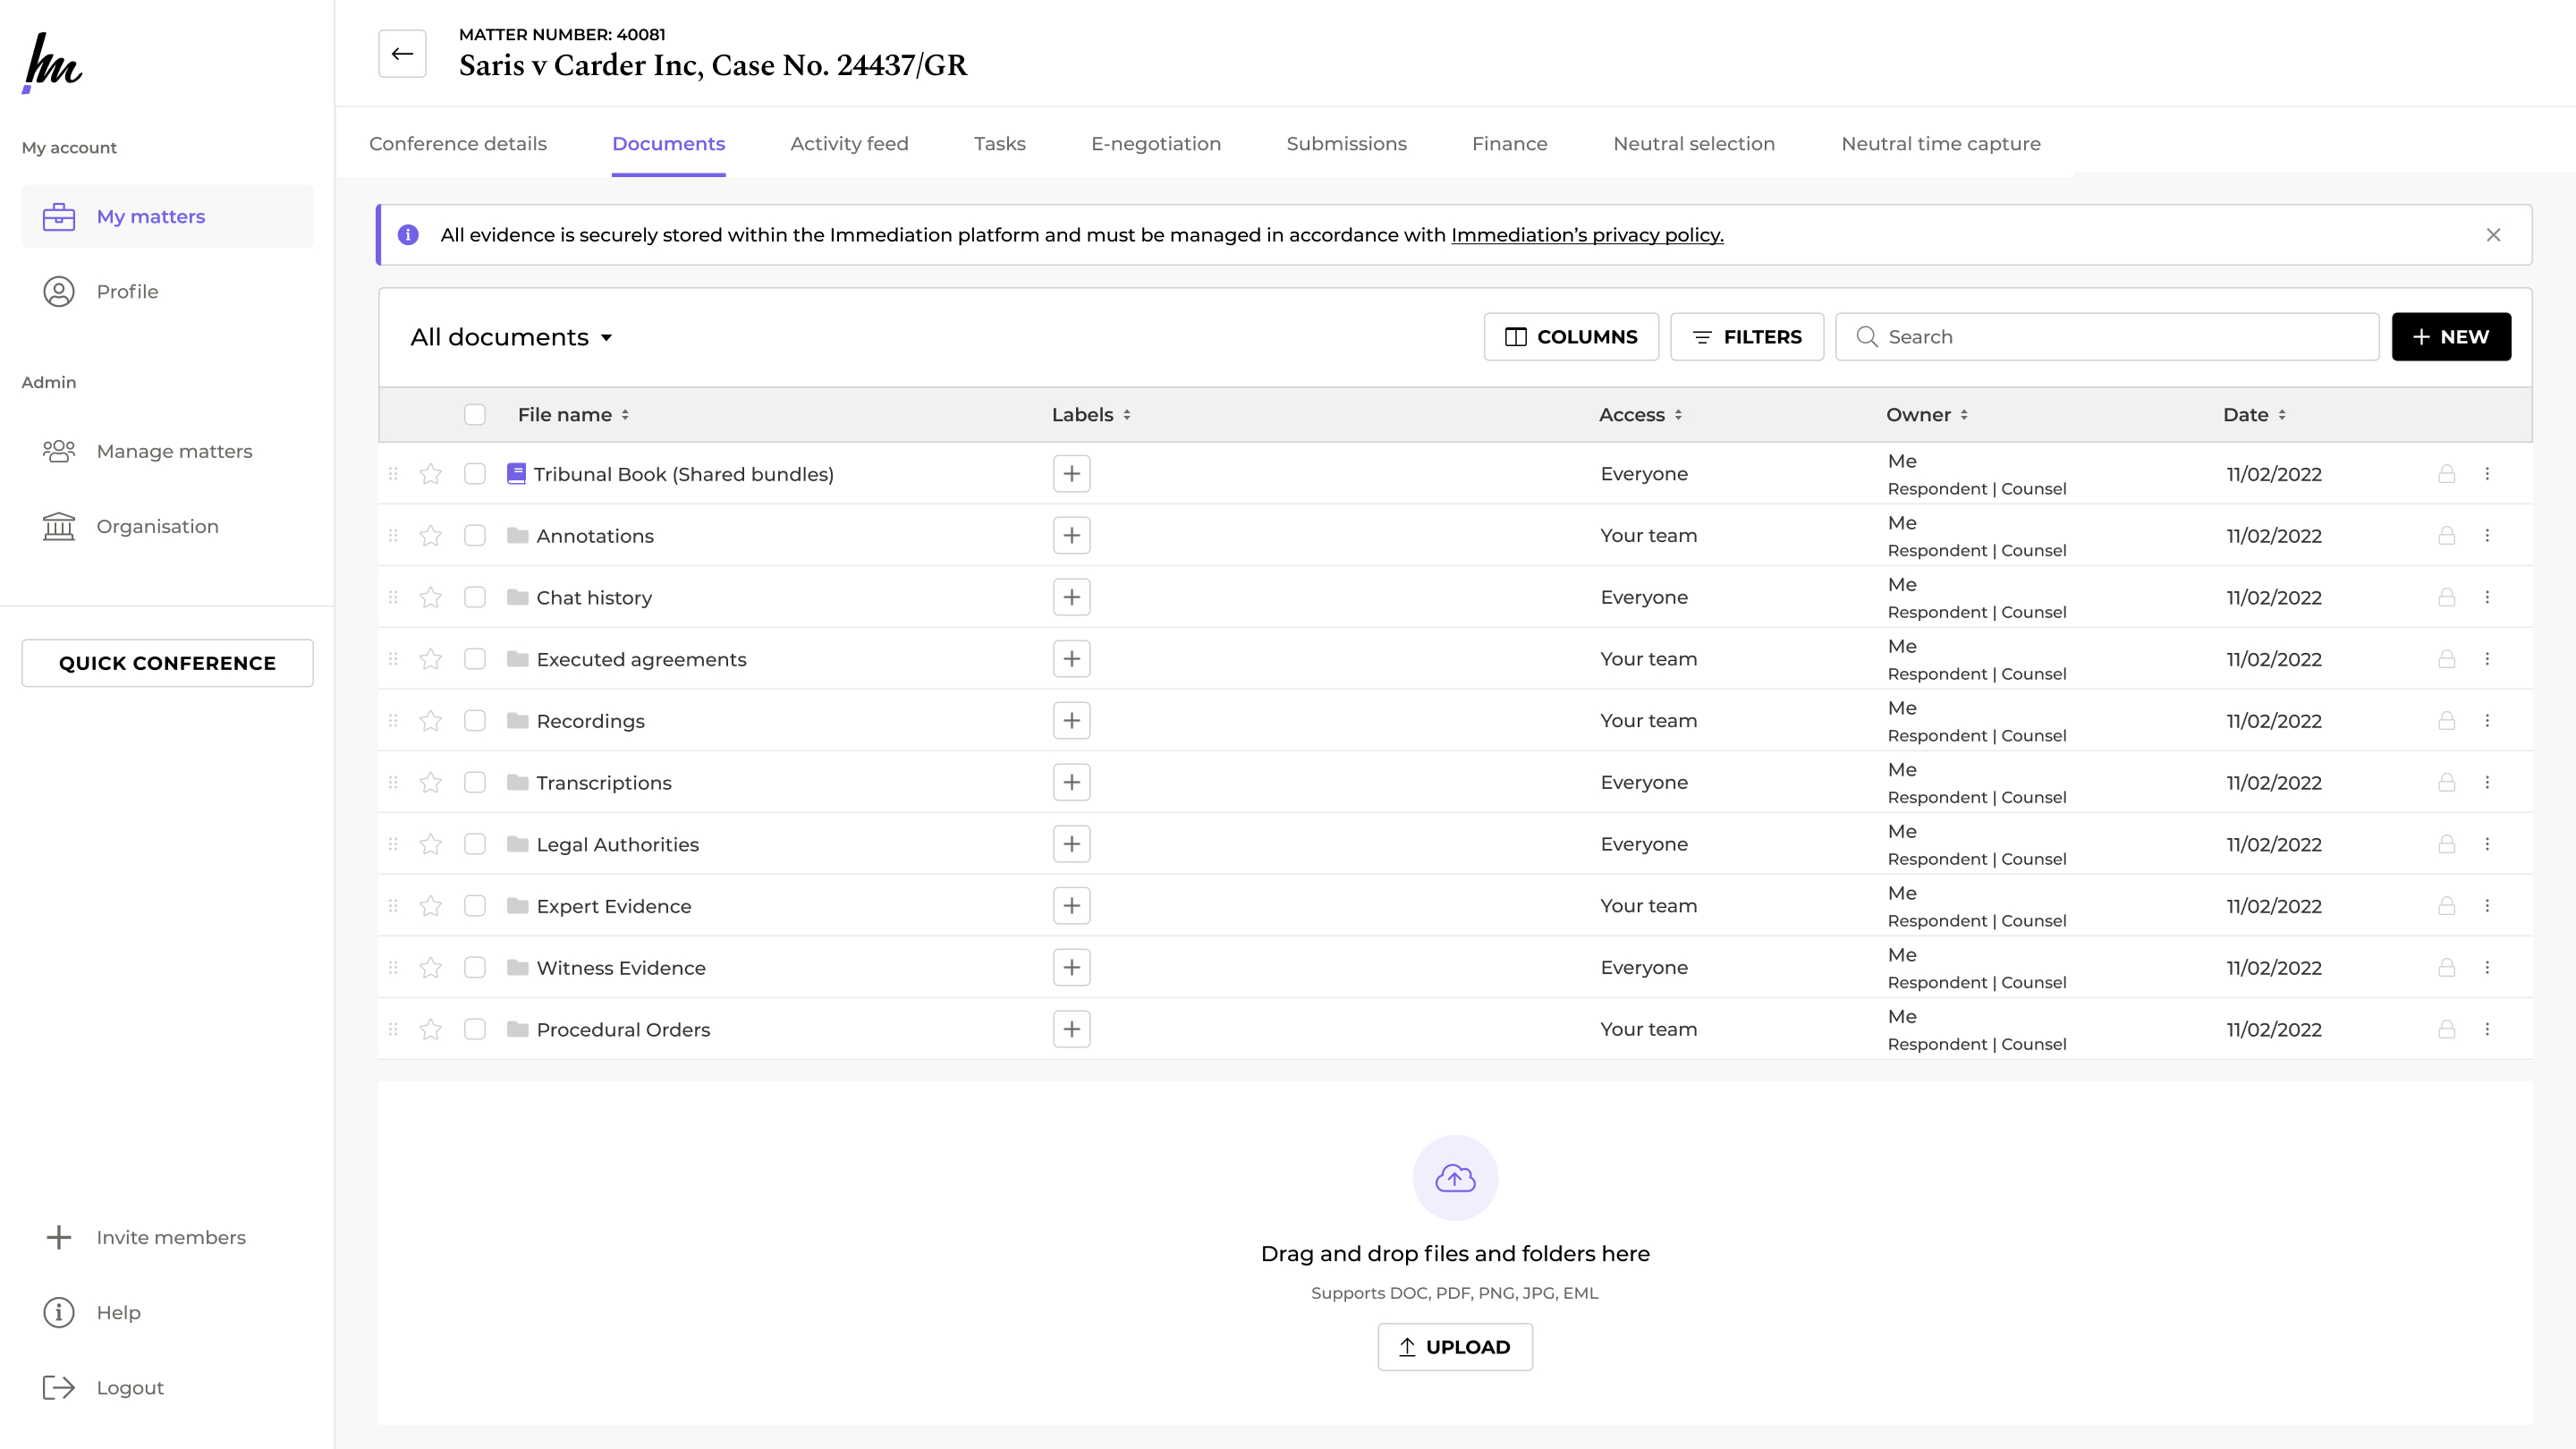Star the Annotations folder

click(431, 536)
